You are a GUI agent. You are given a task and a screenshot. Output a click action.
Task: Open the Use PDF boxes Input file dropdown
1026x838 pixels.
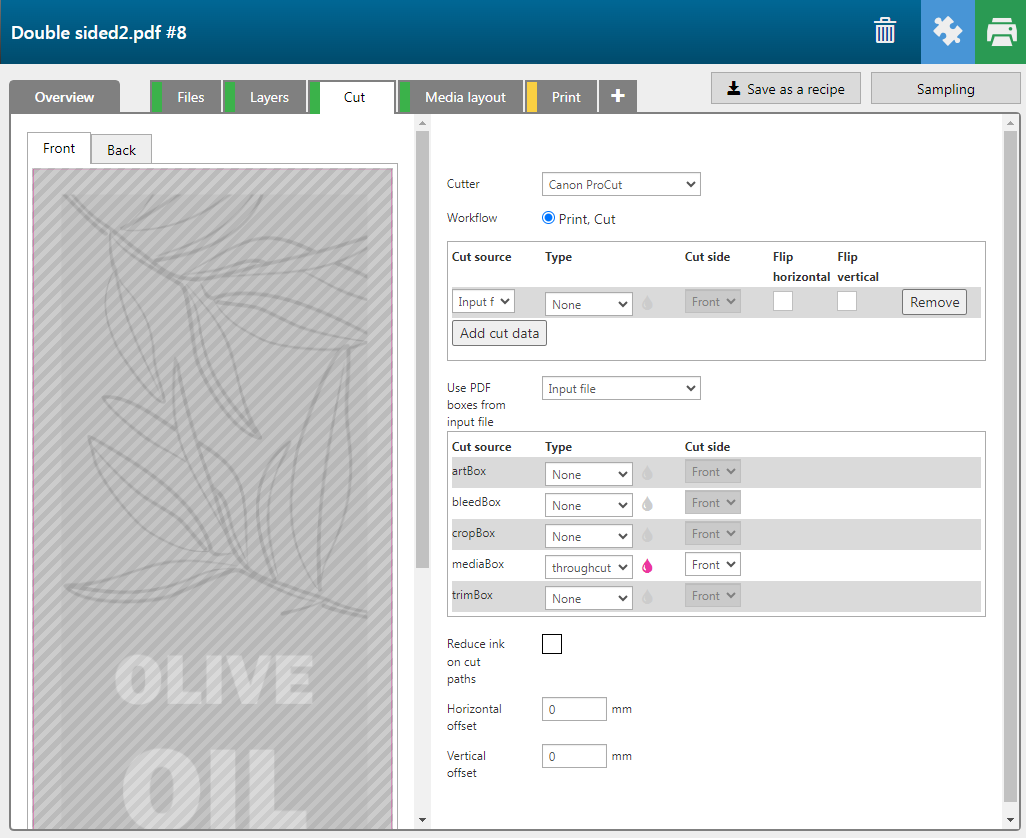tap(620, 388)
